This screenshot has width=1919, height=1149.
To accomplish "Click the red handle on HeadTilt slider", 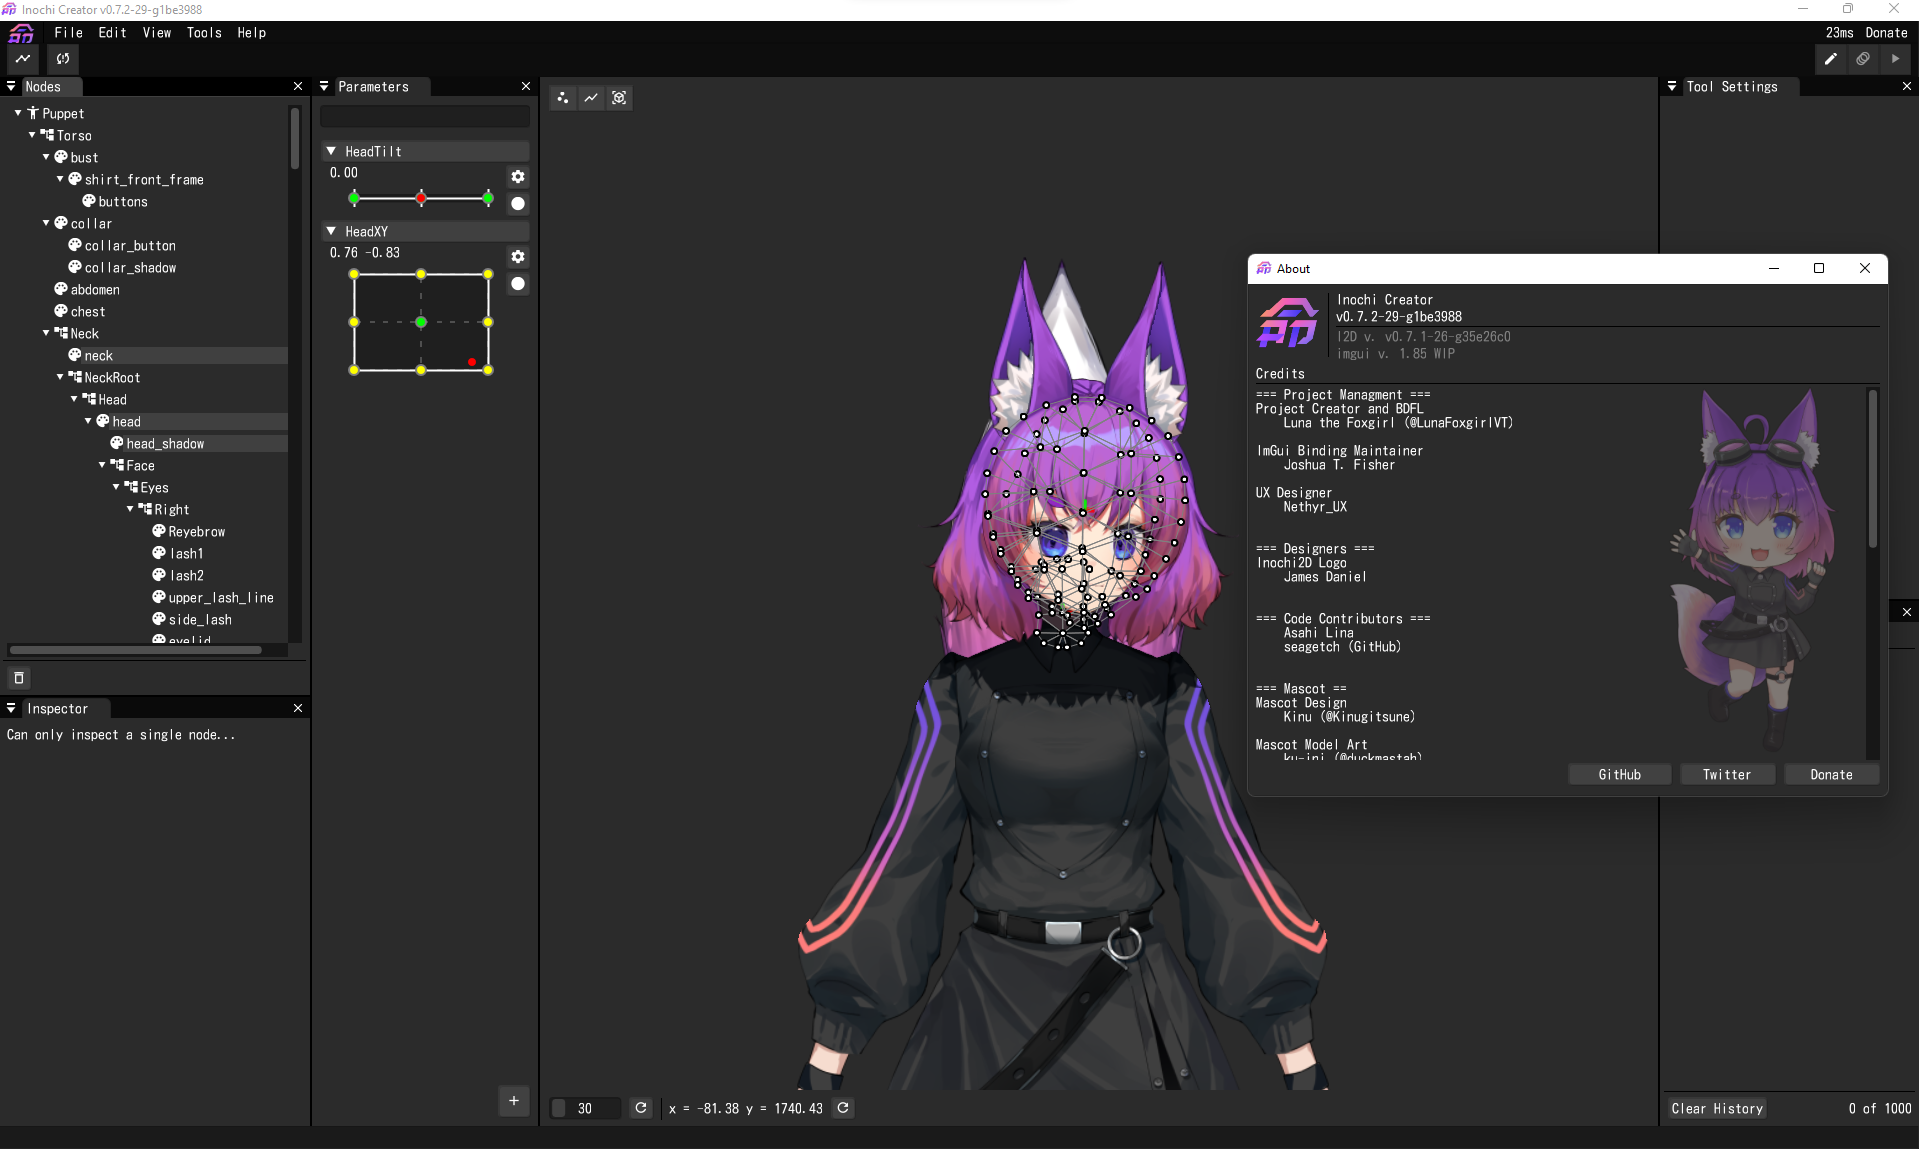I will 421,198.
